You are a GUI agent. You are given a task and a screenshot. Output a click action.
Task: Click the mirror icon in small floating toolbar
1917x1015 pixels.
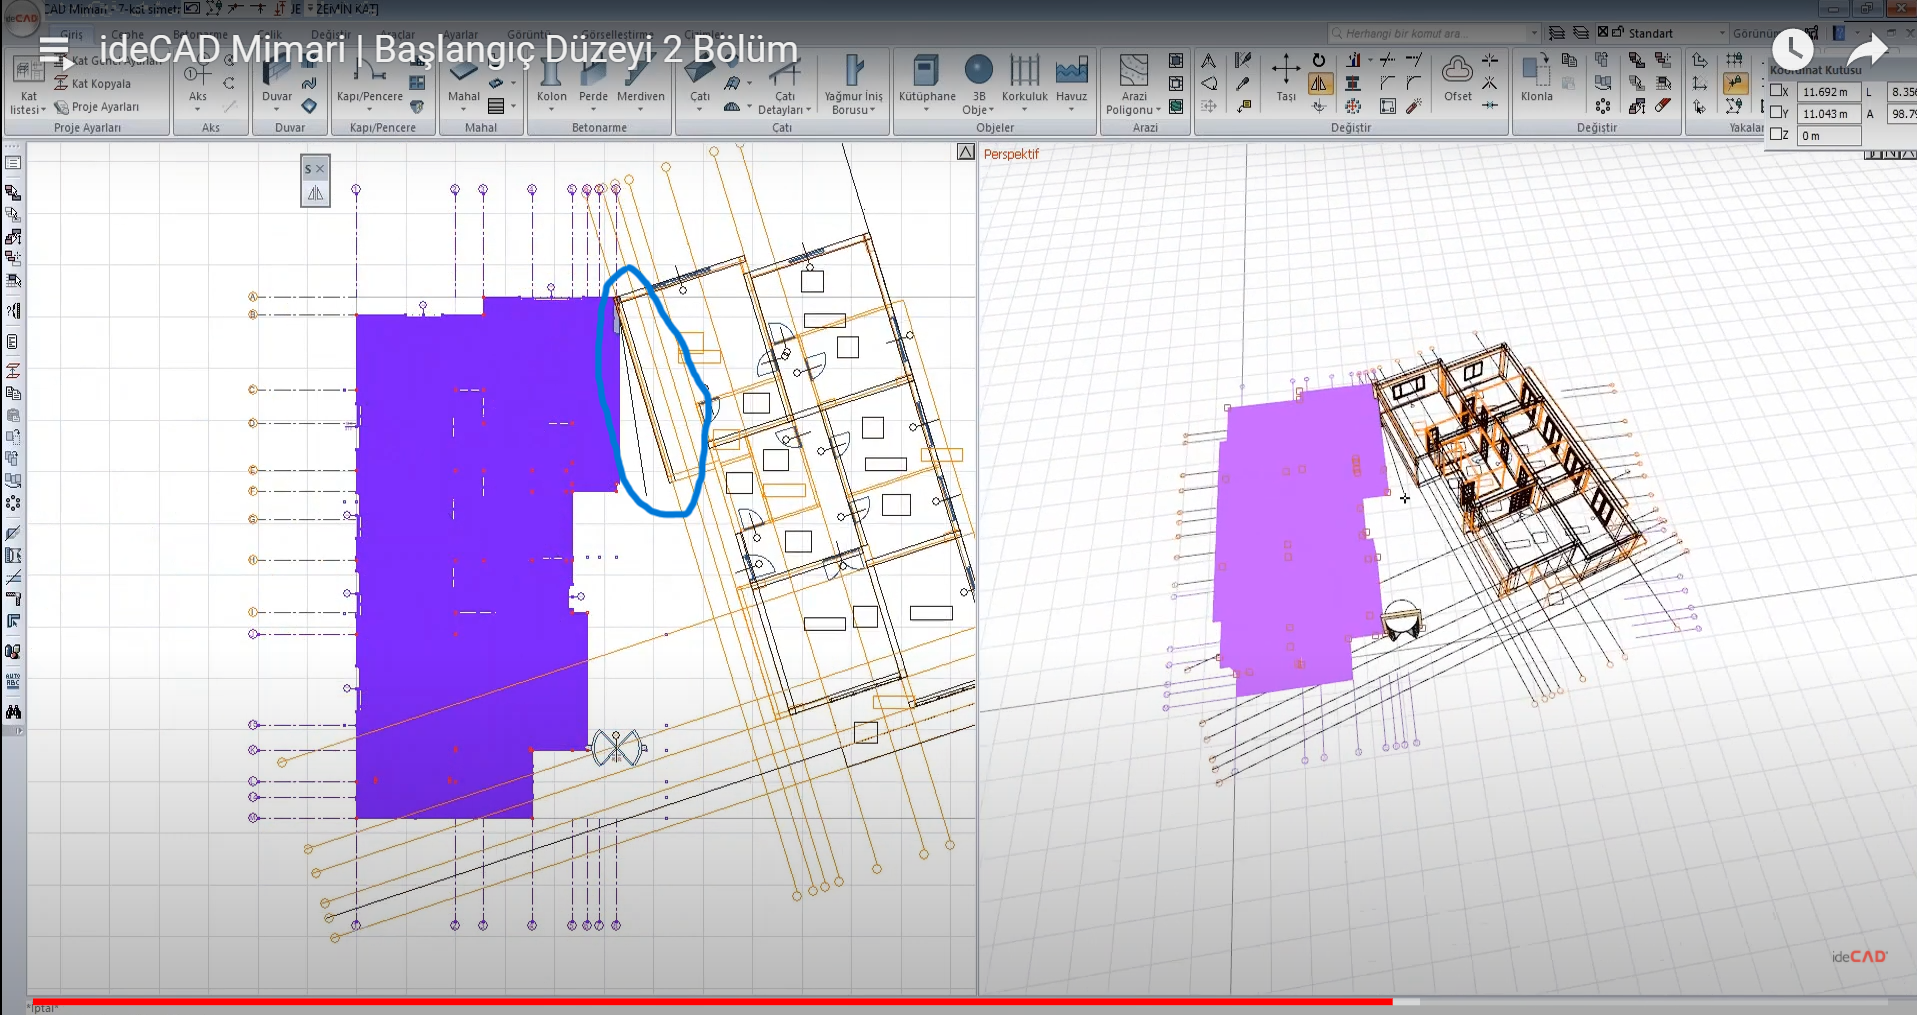pyautogui.click(x=315, y=193)
